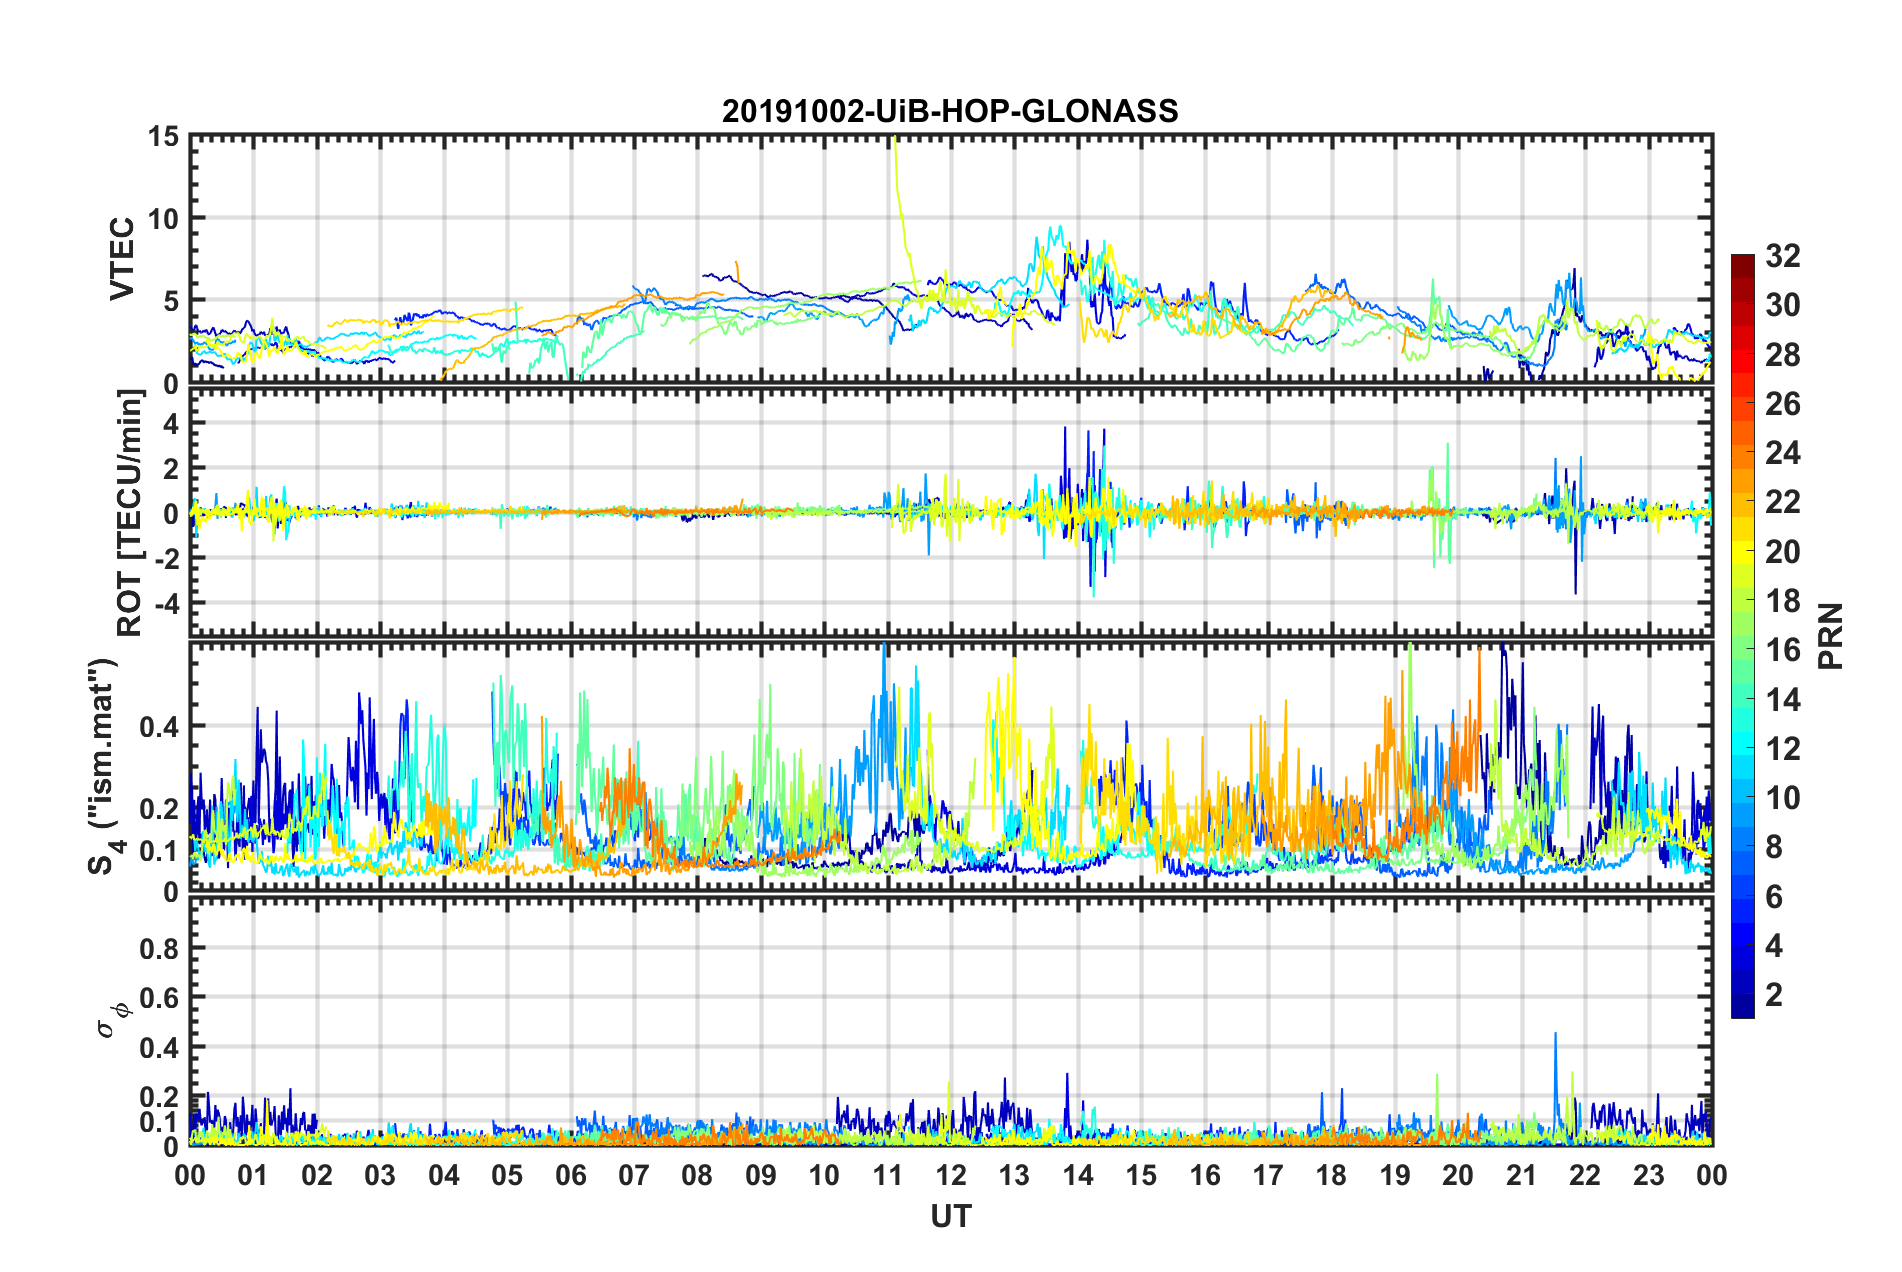Click the 17 hour tick on the UT axis
Screen dimensions: 1902x1272
tap(1268, 1175)
